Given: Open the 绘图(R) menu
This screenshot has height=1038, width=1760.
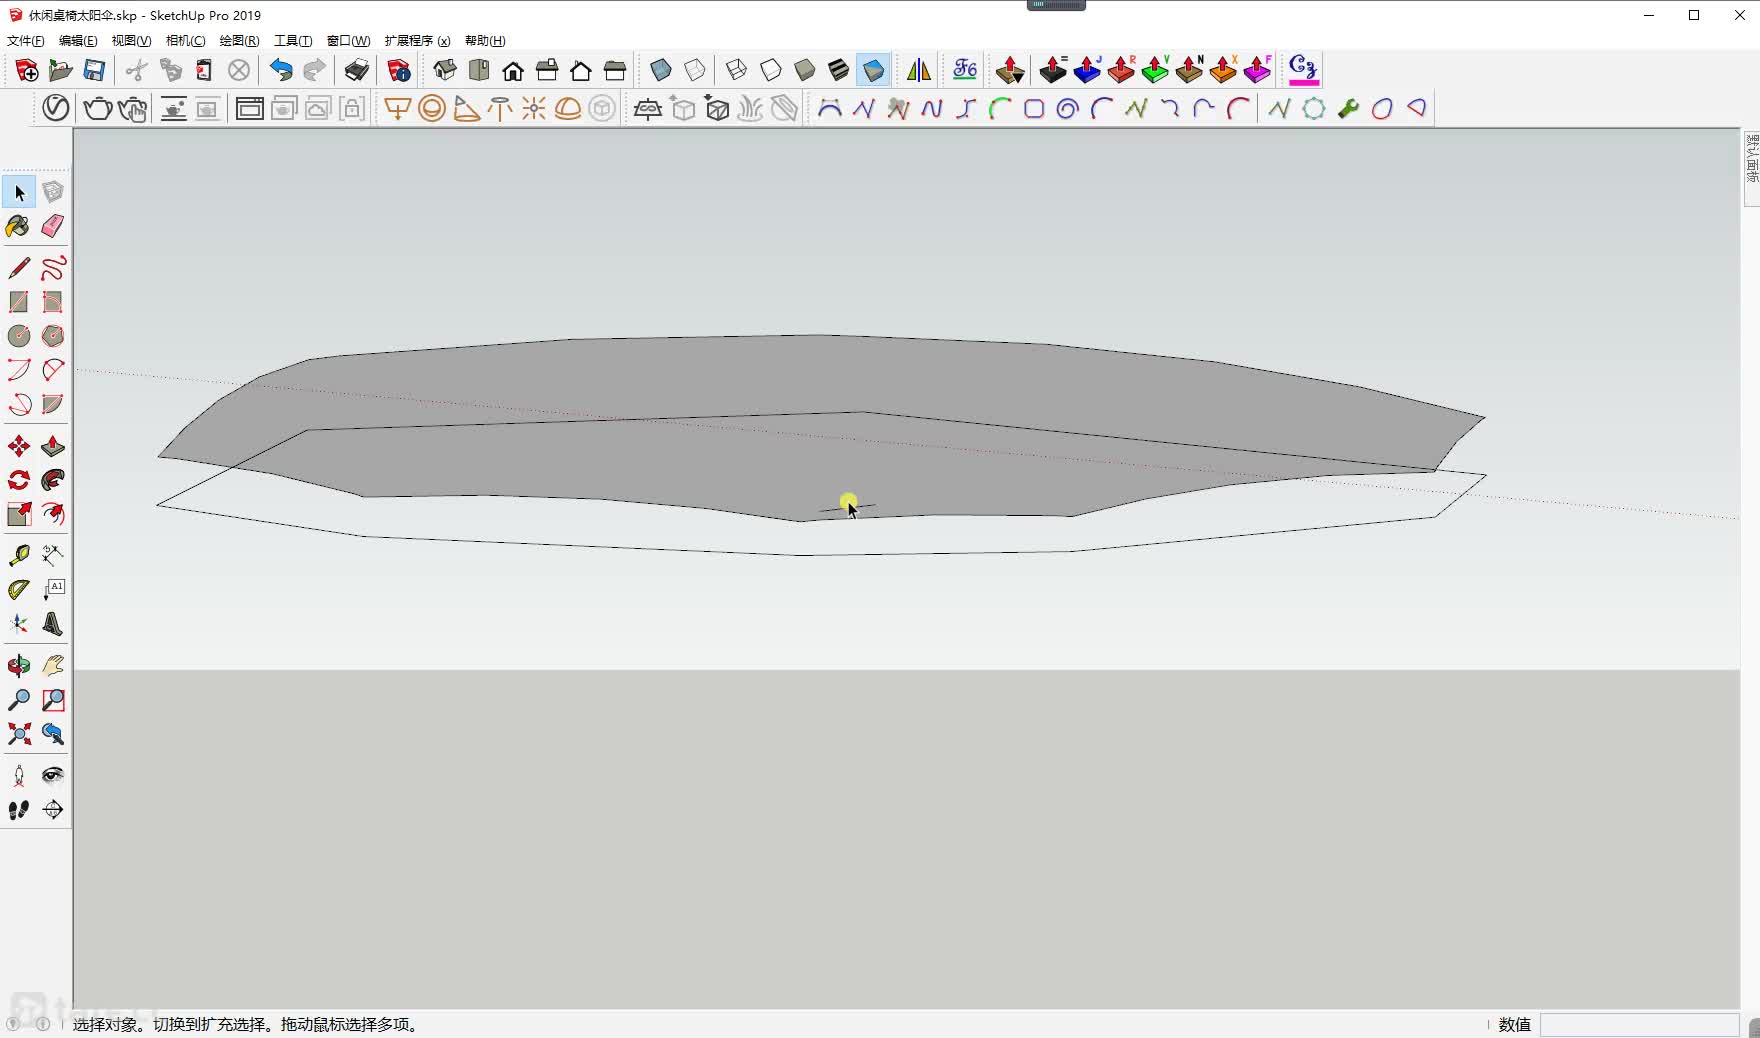Looking at the screenshot, I should [x=239, y=41].
